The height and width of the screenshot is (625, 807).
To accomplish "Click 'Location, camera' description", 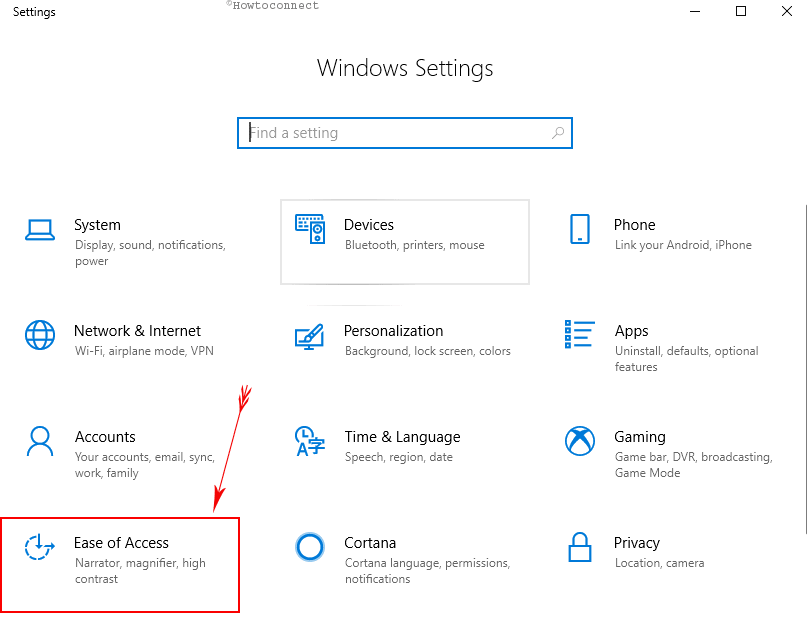I will [x=659, y=563].
